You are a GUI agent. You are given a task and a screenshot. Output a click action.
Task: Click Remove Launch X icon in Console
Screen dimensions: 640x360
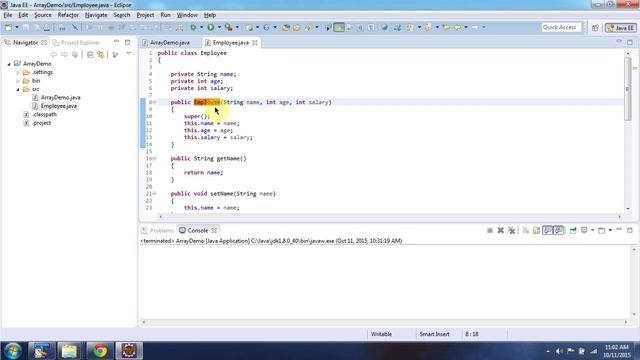click(500, 231)
